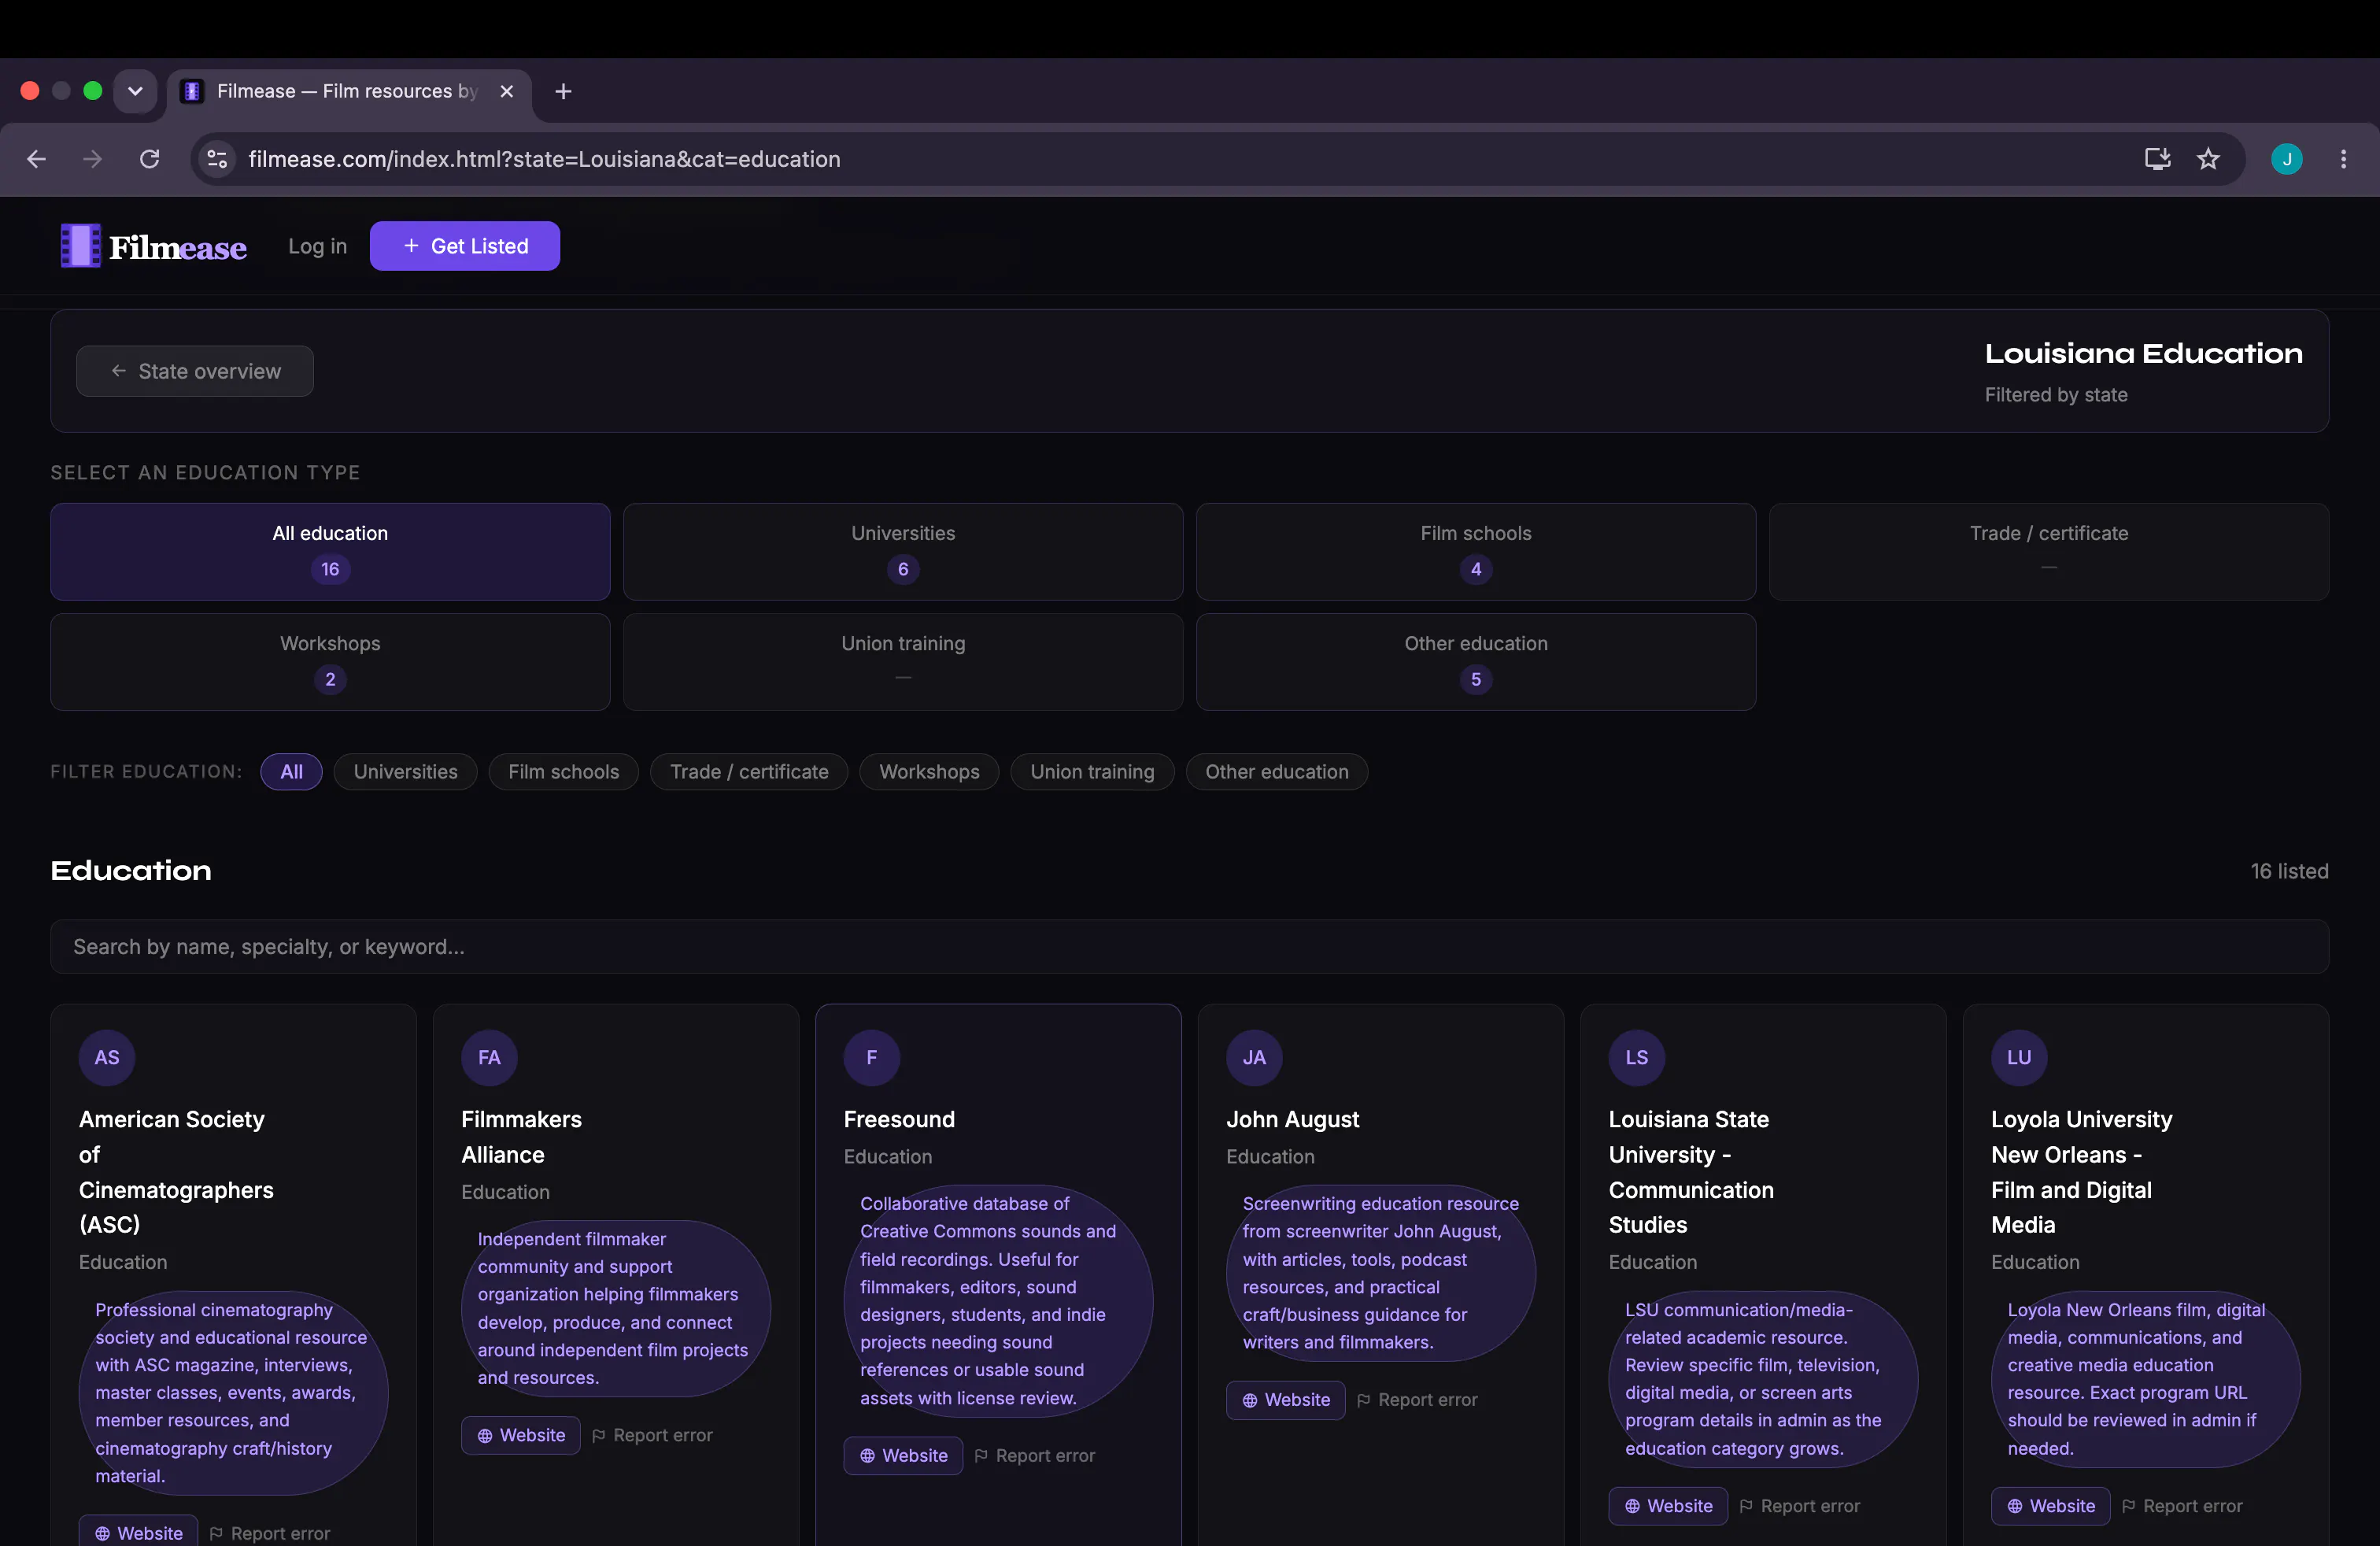Click the Filmease wordmark text
Viewport: 2380px width, 1546px height.
pyautogui.click(x=178, y=247)
